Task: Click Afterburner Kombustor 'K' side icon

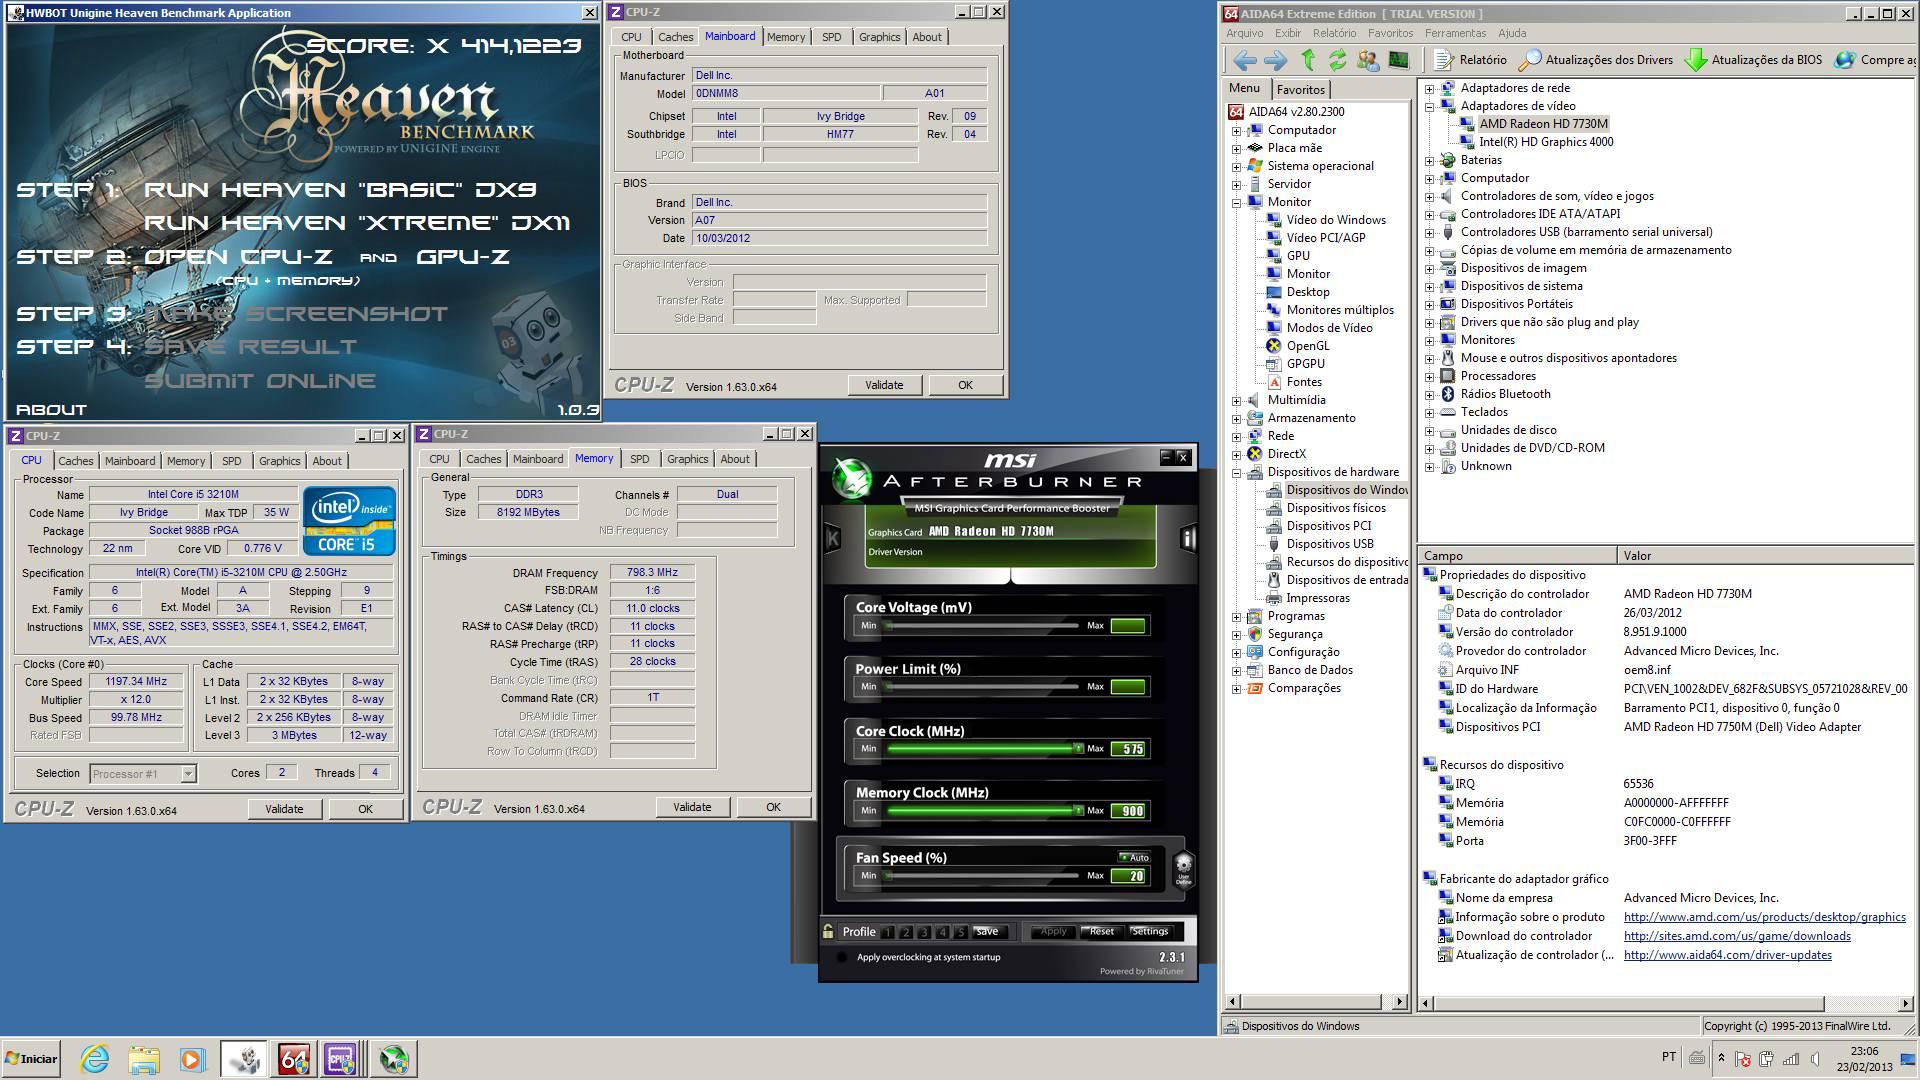Action: tap(832, 538)
